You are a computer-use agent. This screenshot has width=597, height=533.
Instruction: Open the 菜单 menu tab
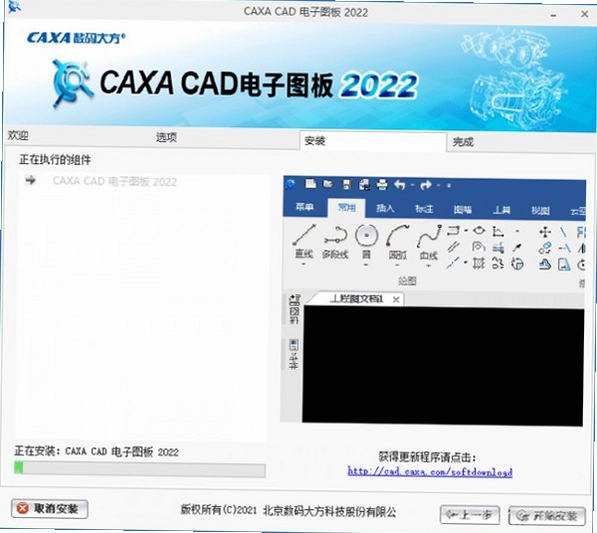[x=305, y=207]
